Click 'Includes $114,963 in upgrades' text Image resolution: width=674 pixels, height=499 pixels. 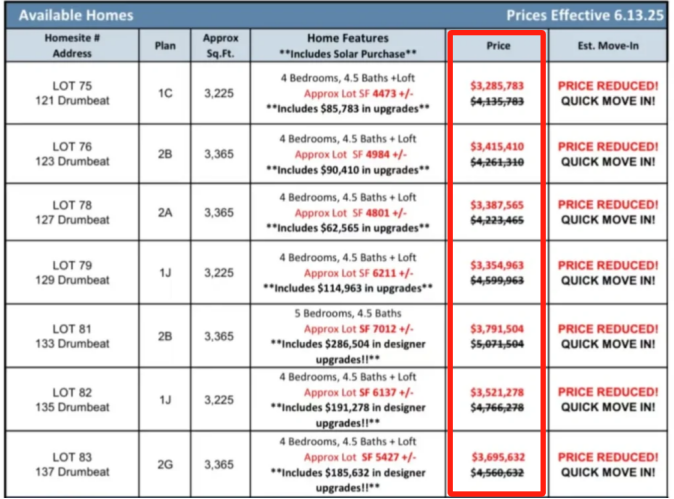coord(348,288)
